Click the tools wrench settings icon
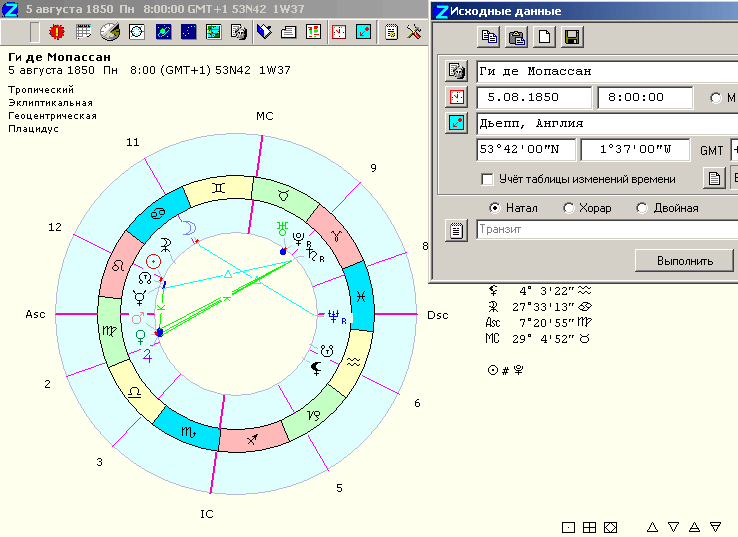The height and width of the screenshot is (537, 738). coord(414,32)
